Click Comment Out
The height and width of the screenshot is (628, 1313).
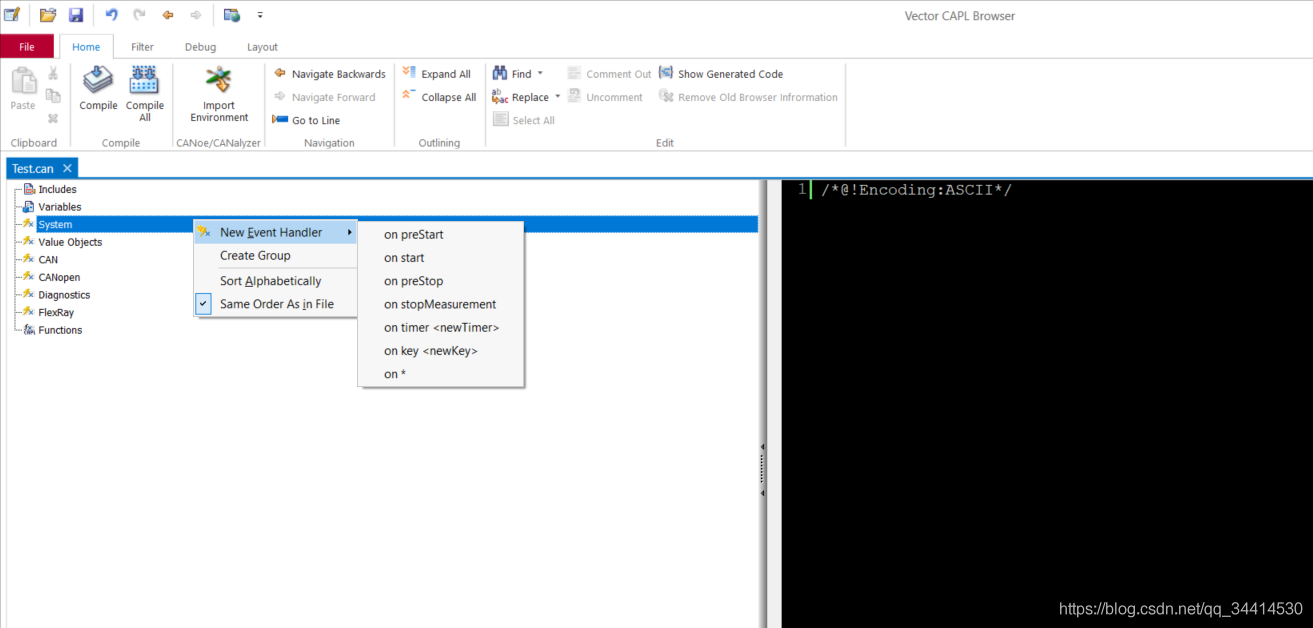pyautogui.click(x=609, y=74)
